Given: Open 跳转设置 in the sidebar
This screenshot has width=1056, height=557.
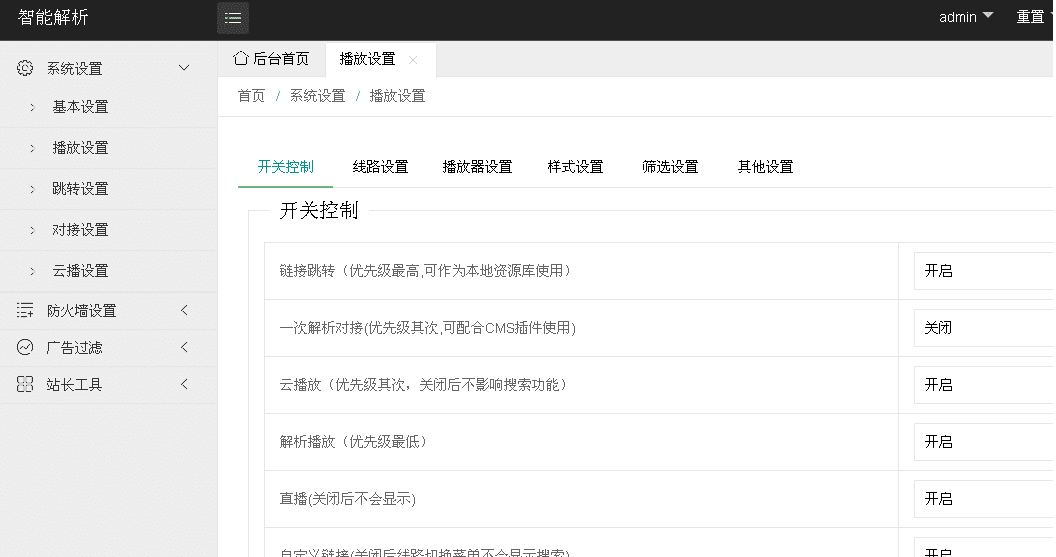Looking at the screenshot, I should point(80,189).
